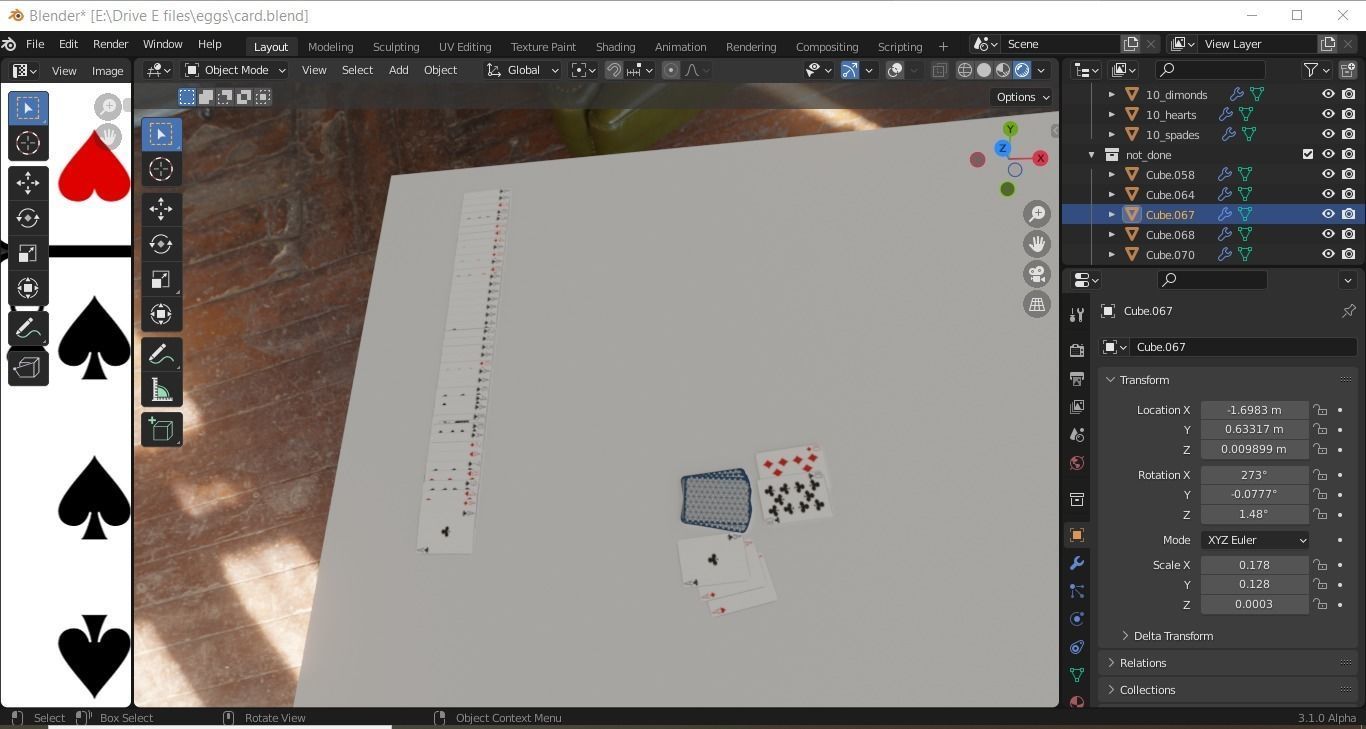This screenshot has height=729, width=1366.
Task: Click the Location X value field
Action: click(x=1254, y=410)
